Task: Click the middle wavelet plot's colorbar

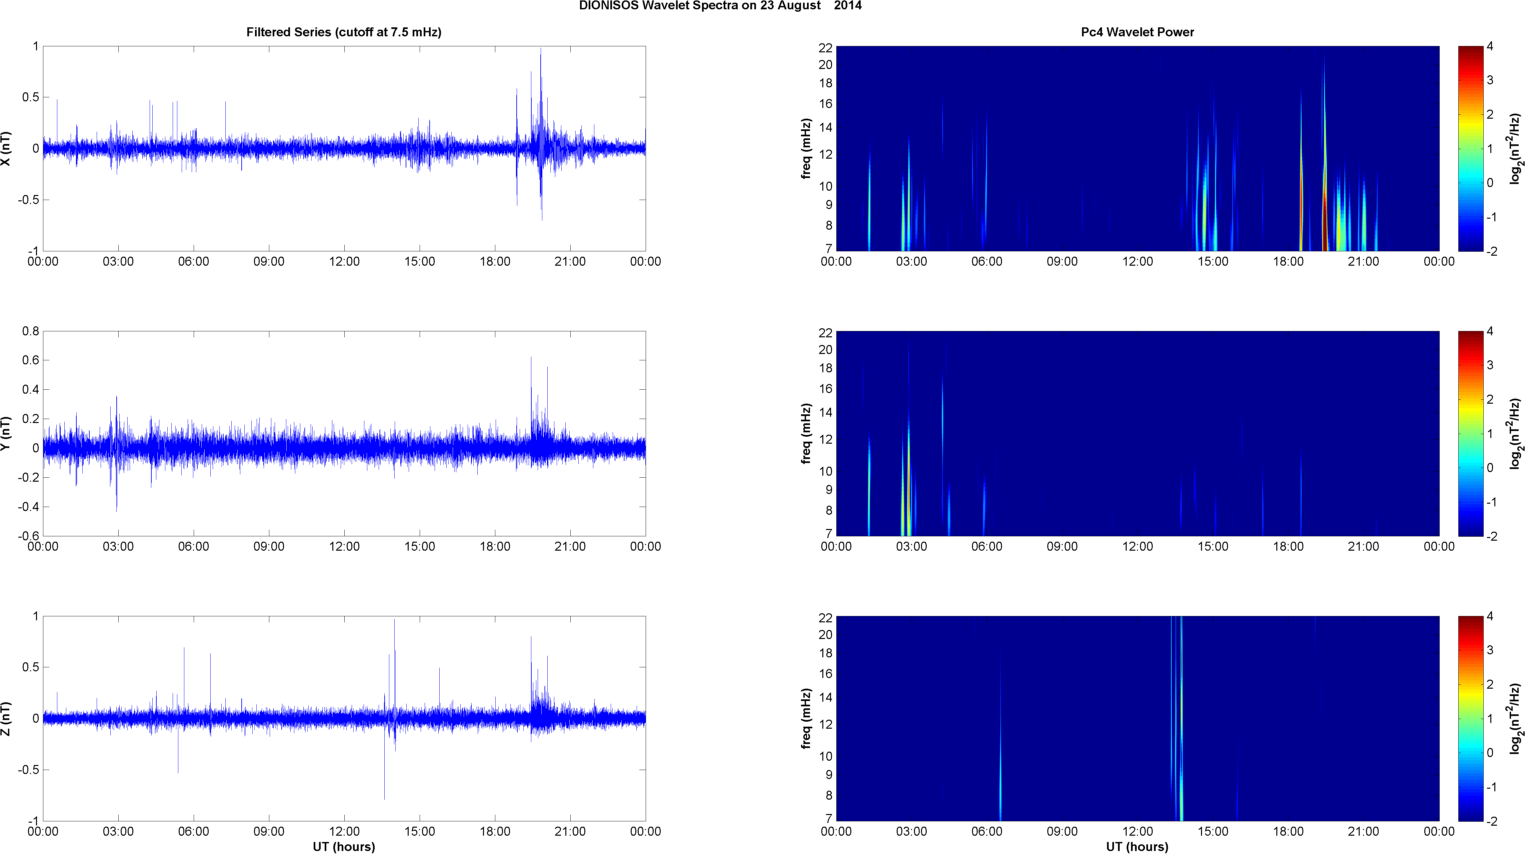Action: pyautogui.click(x=1470, y=434)
